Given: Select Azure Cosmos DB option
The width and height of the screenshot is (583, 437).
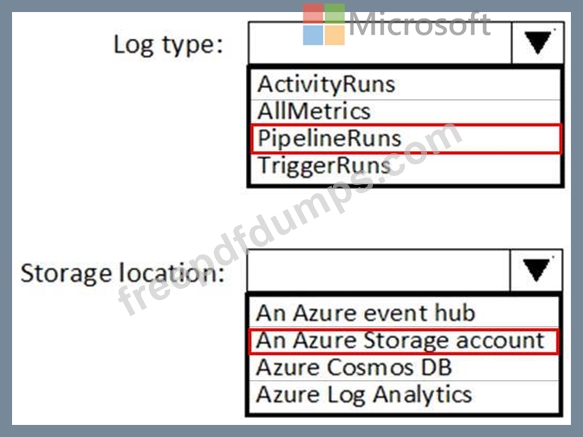Looking at the screenshot, I should point(404,367).
